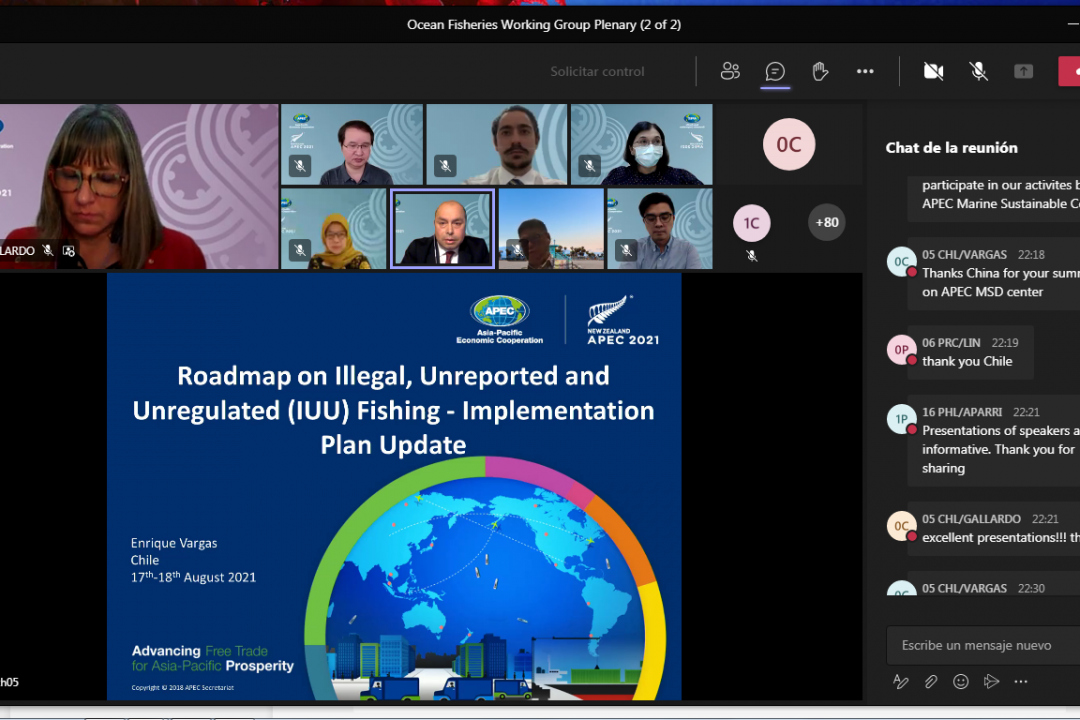Click the screen icon right of LARDO's mic icon
This screenshot has height=720, width=1080.
(68, 251)
